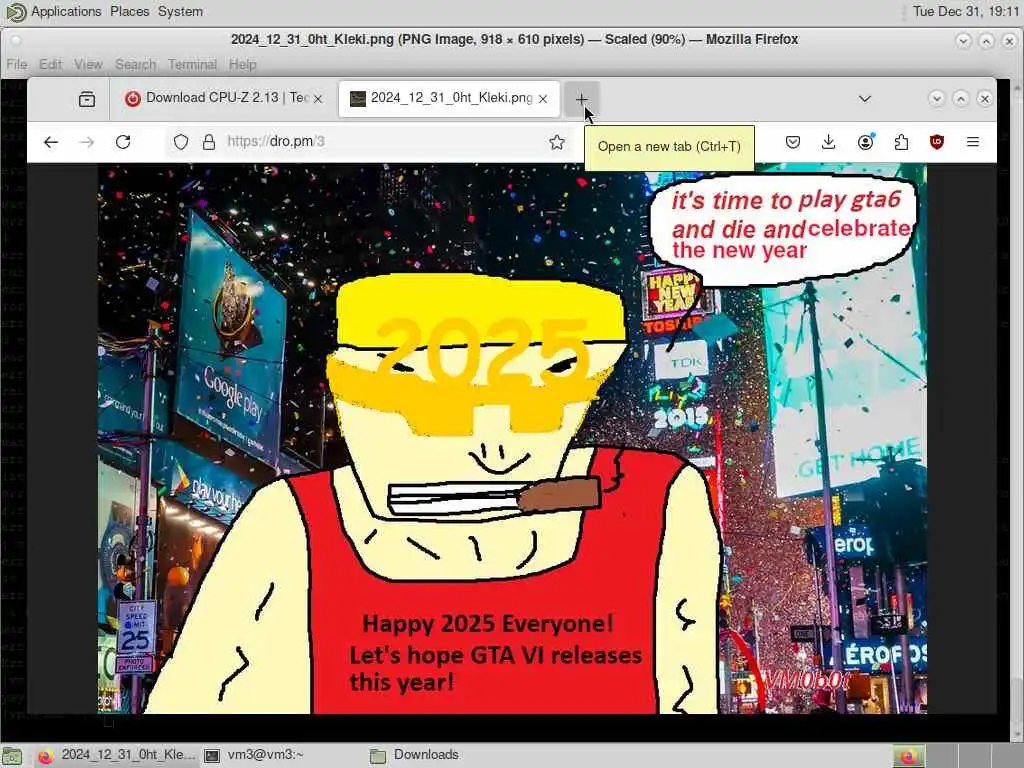The height and width of the screenshot is (768, 1024).
Task: Open the Firefox View icon in tab bar
Action: point(87,99)
